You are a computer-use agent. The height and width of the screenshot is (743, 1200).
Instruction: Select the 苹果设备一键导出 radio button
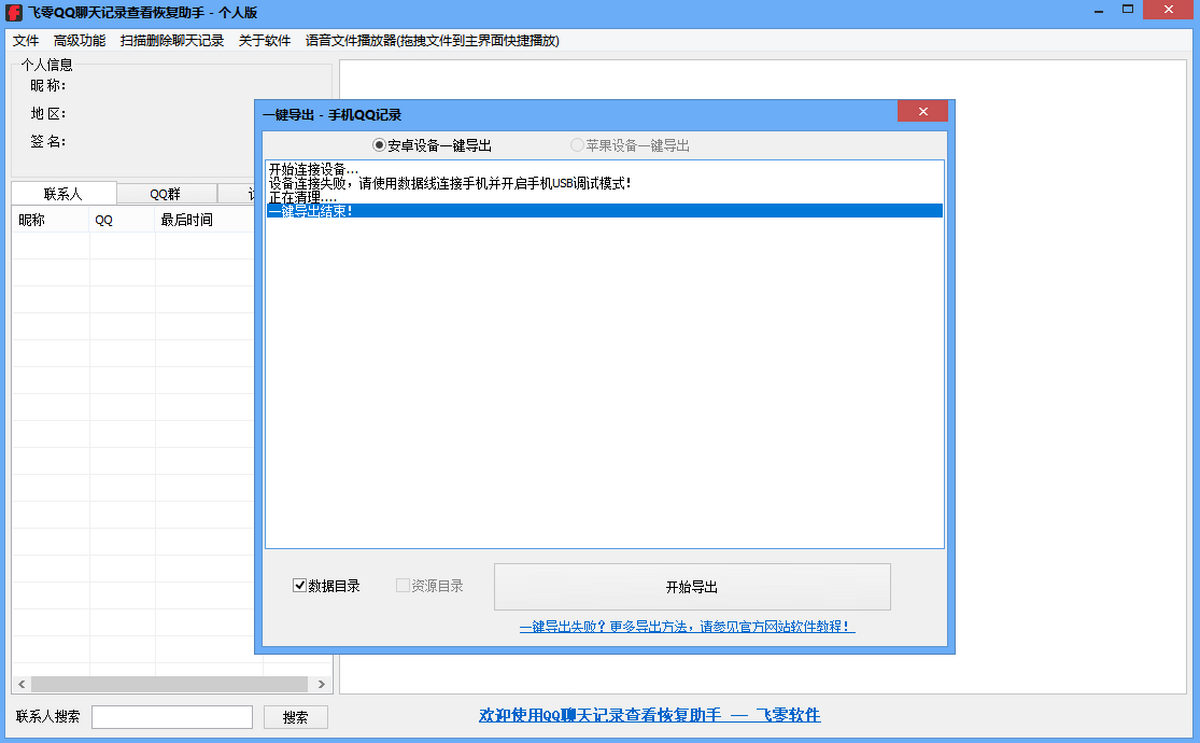tap(630, 145)
